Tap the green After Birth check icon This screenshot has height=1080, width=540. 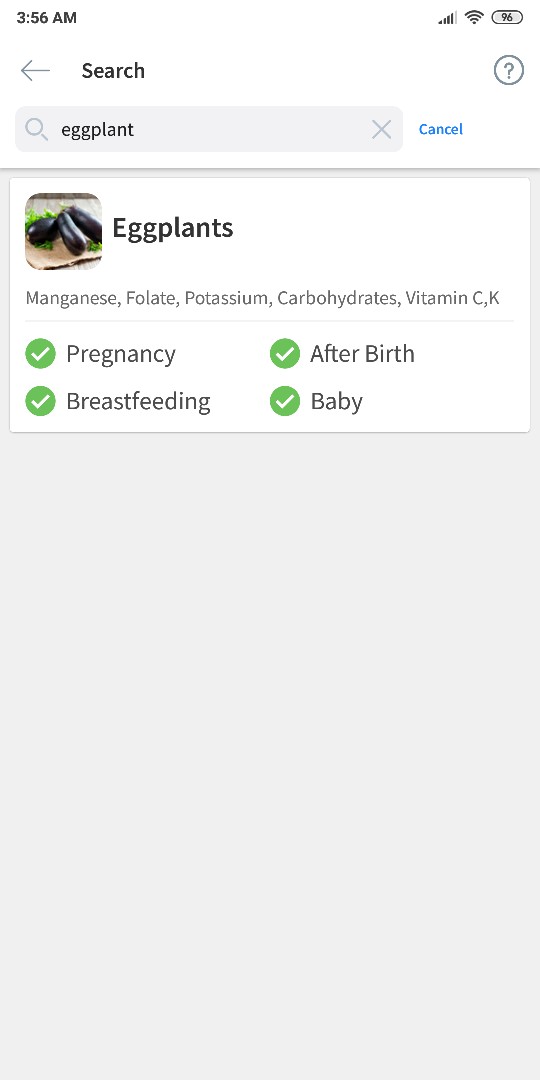pyautogui.click(x=284, y=353)
